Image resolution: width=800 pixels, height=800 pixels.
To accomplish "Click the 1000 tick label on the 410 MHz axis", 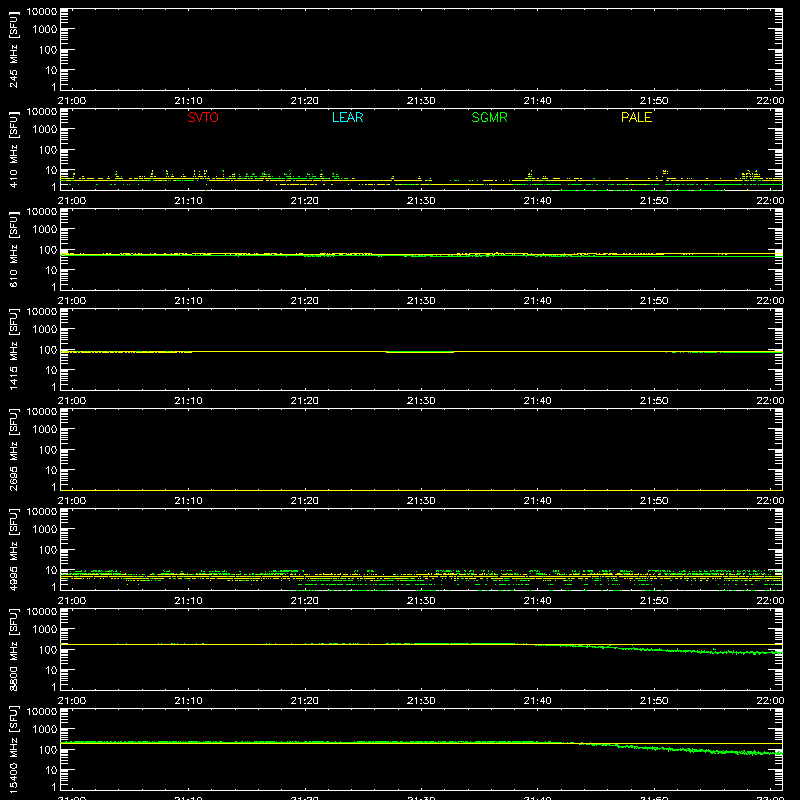I will (x=45, y=130).
